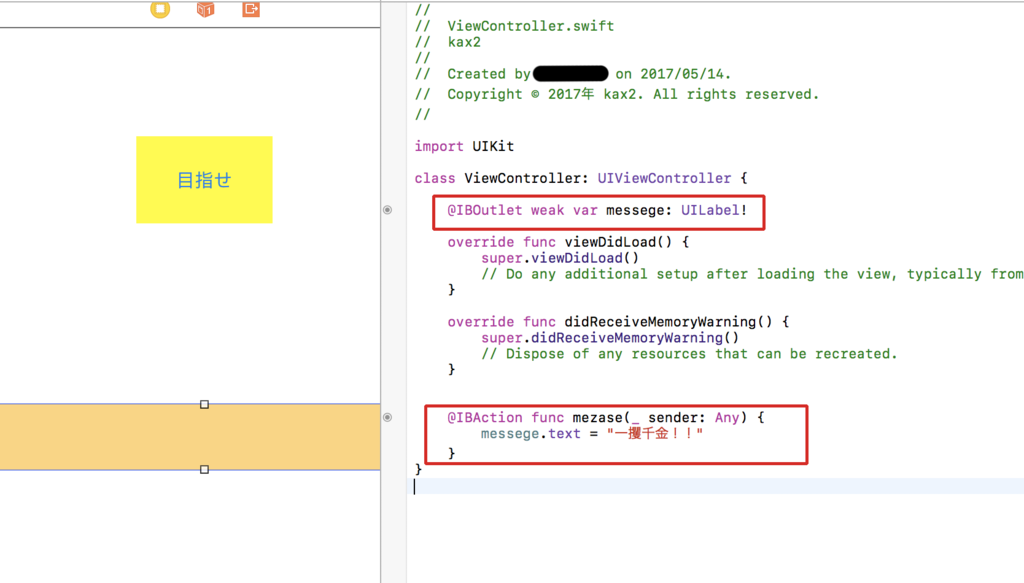1024x583 pixels.
Task: Click the 'super.didReceiveMemoryWarning()' call
Action: pos(610,338)
